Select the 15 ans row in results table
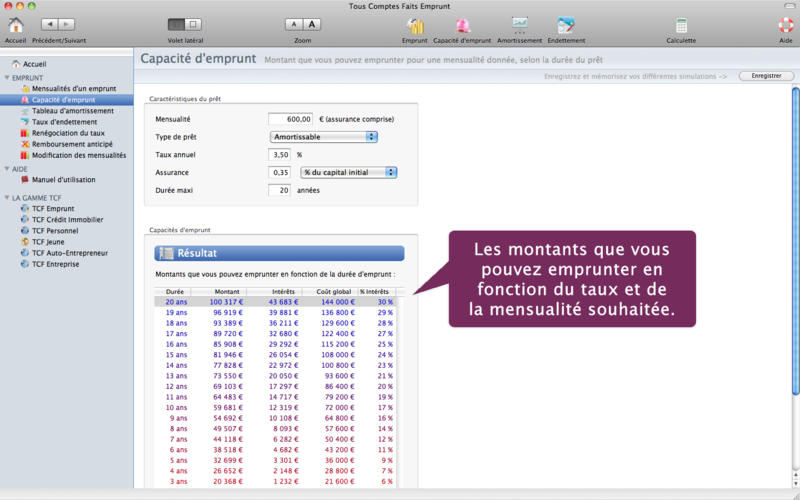 pyautogui.click(x=275, y=355)
